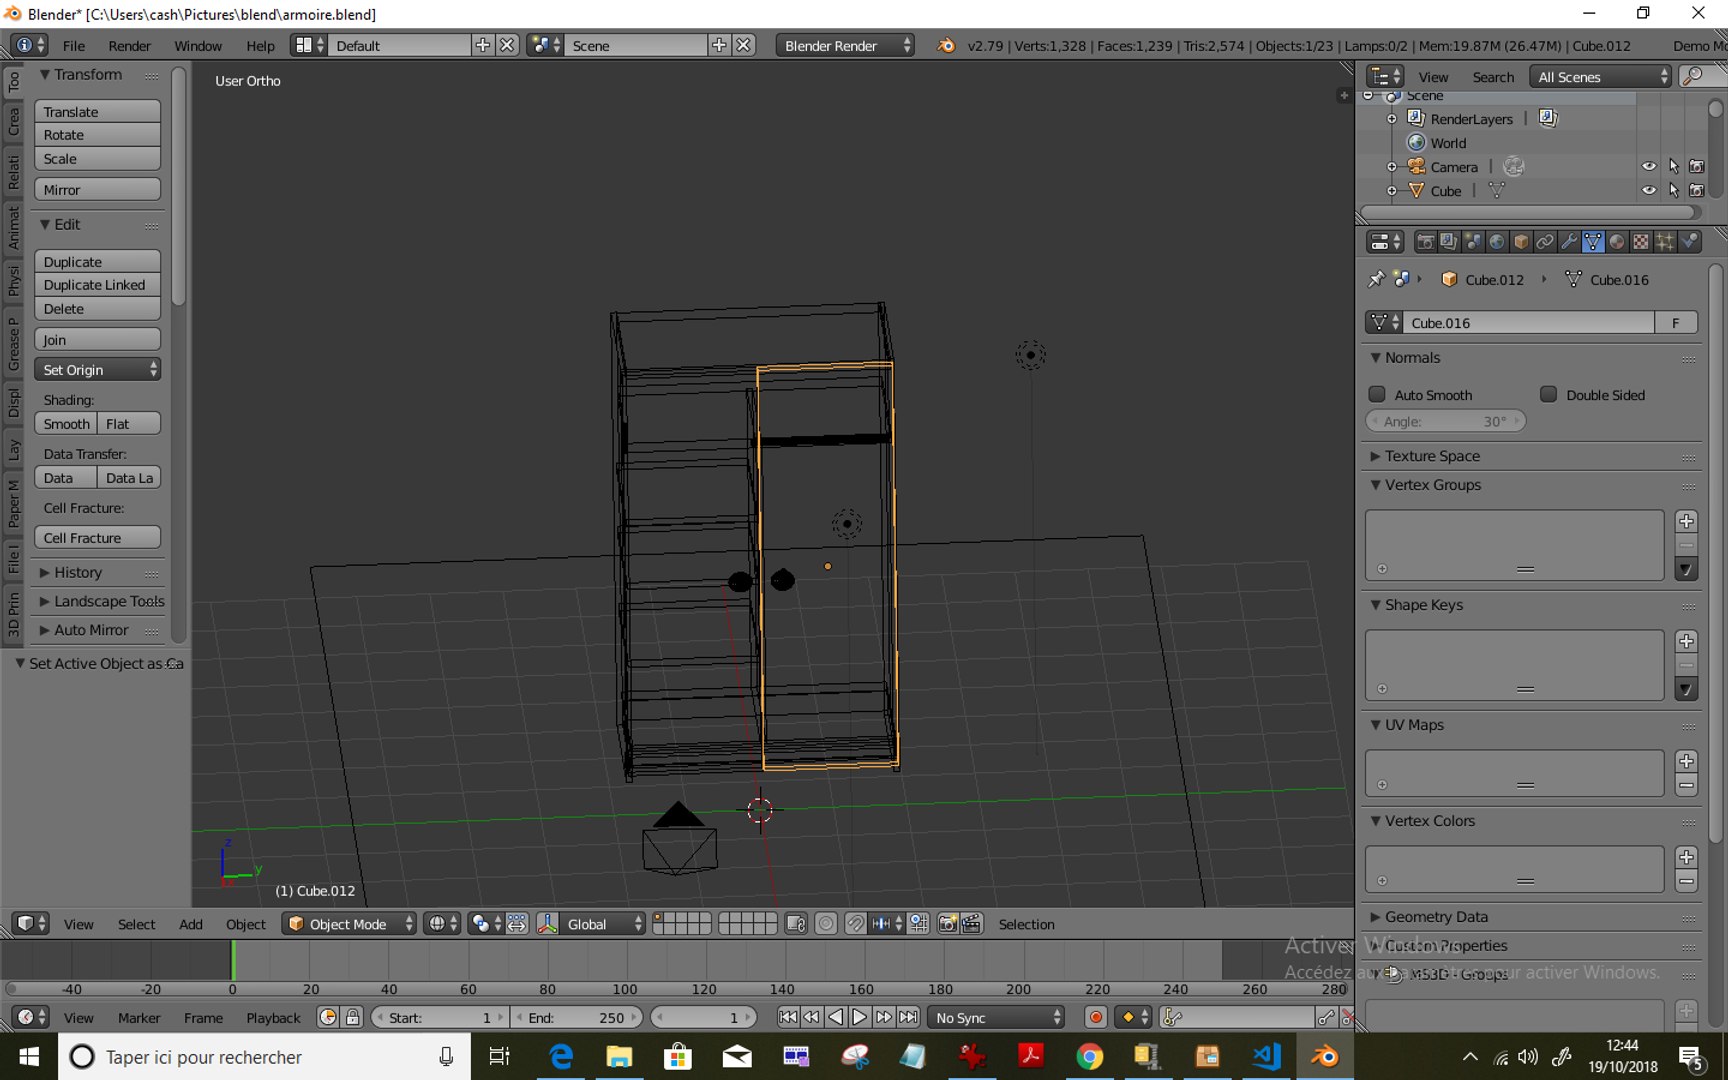
Task: Play the animation forward
Action: pos(860,1017)
